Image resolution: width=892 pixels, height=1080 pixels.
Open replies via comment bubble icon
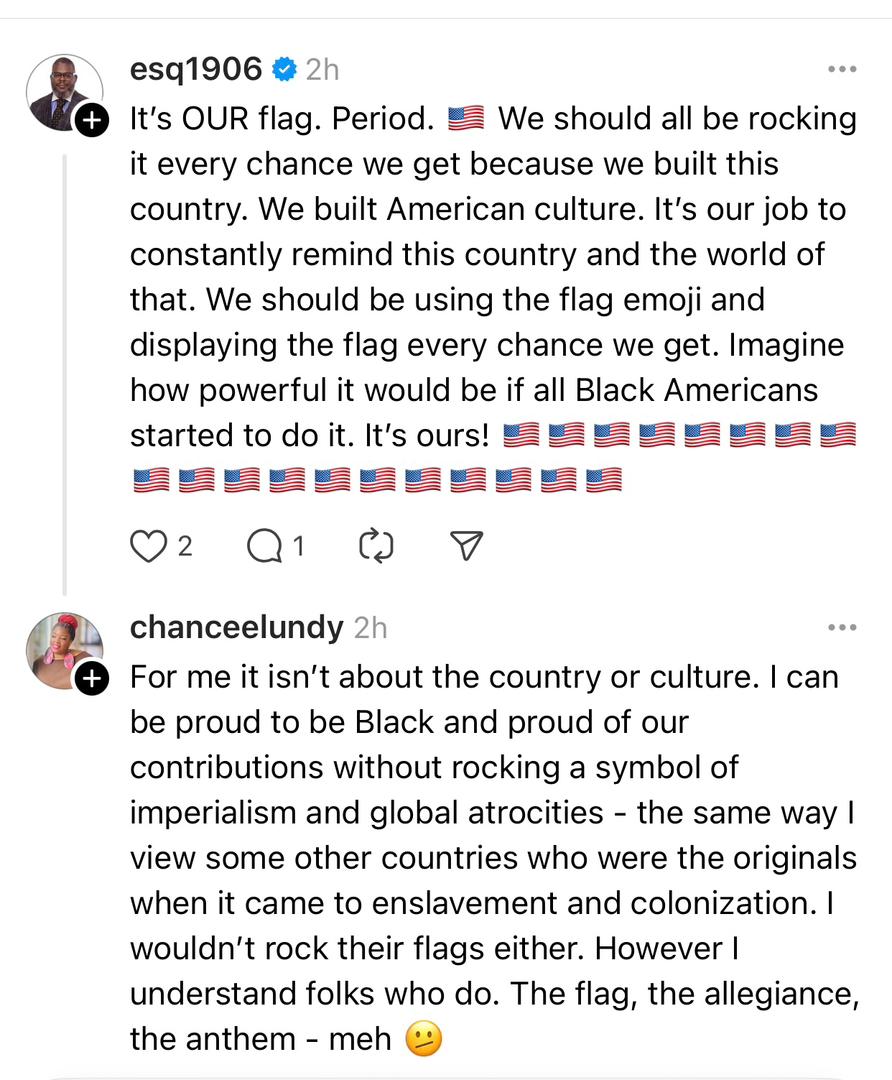click(265, 547)
